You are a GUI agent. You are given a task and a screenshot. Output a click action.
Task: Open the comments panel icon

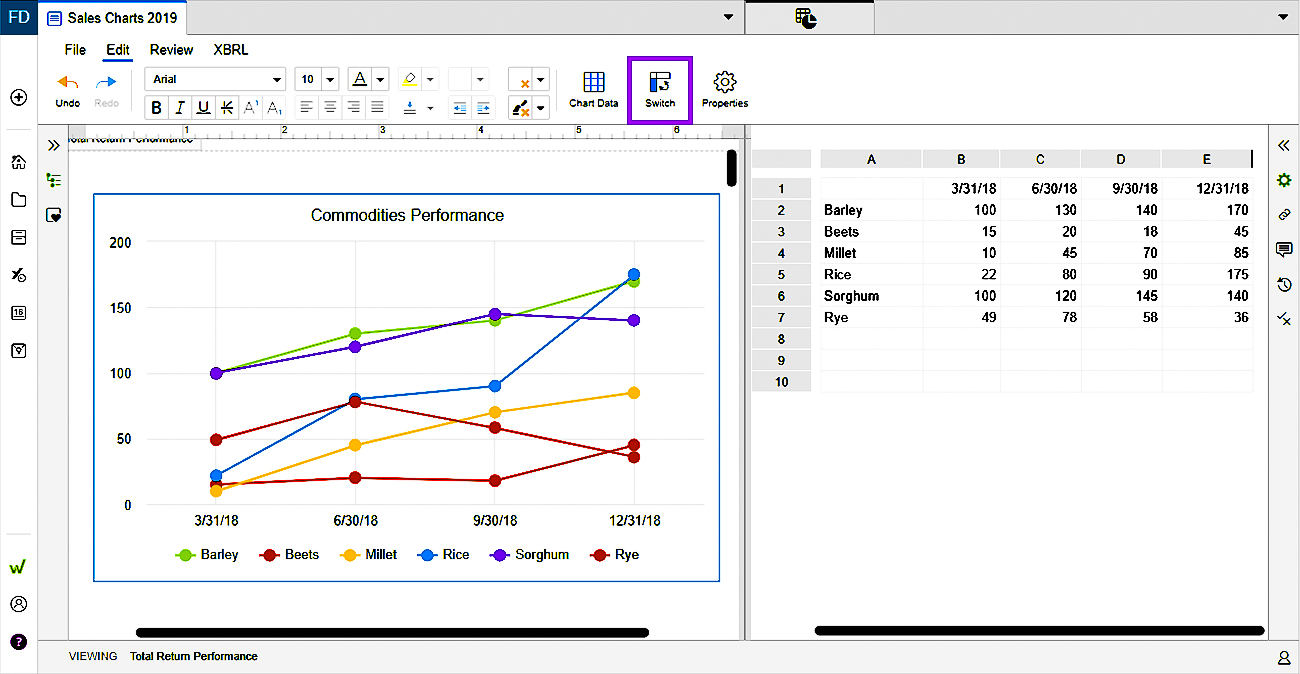click(1284, 249)
